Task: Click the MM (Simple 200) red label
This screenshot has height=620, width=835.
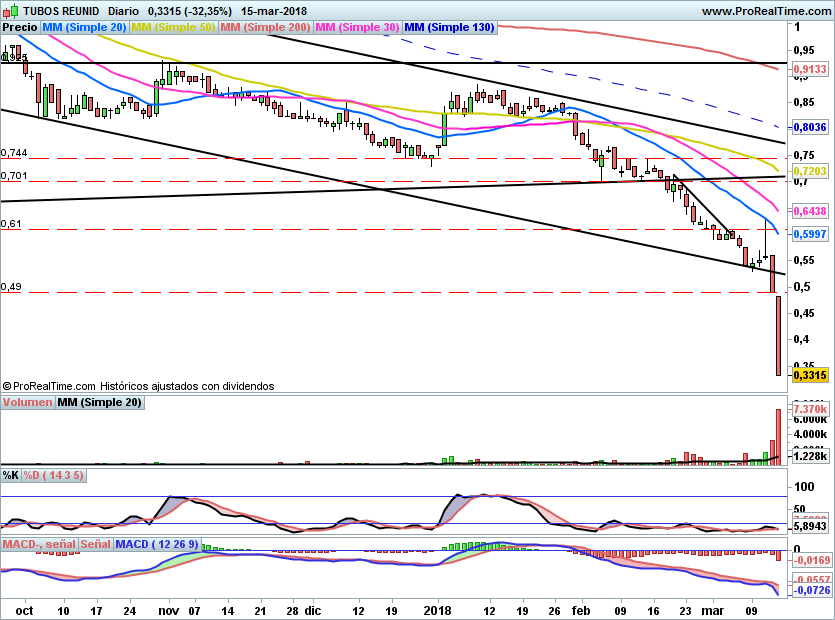Action: pyautogui.click(x=265, y=27)
